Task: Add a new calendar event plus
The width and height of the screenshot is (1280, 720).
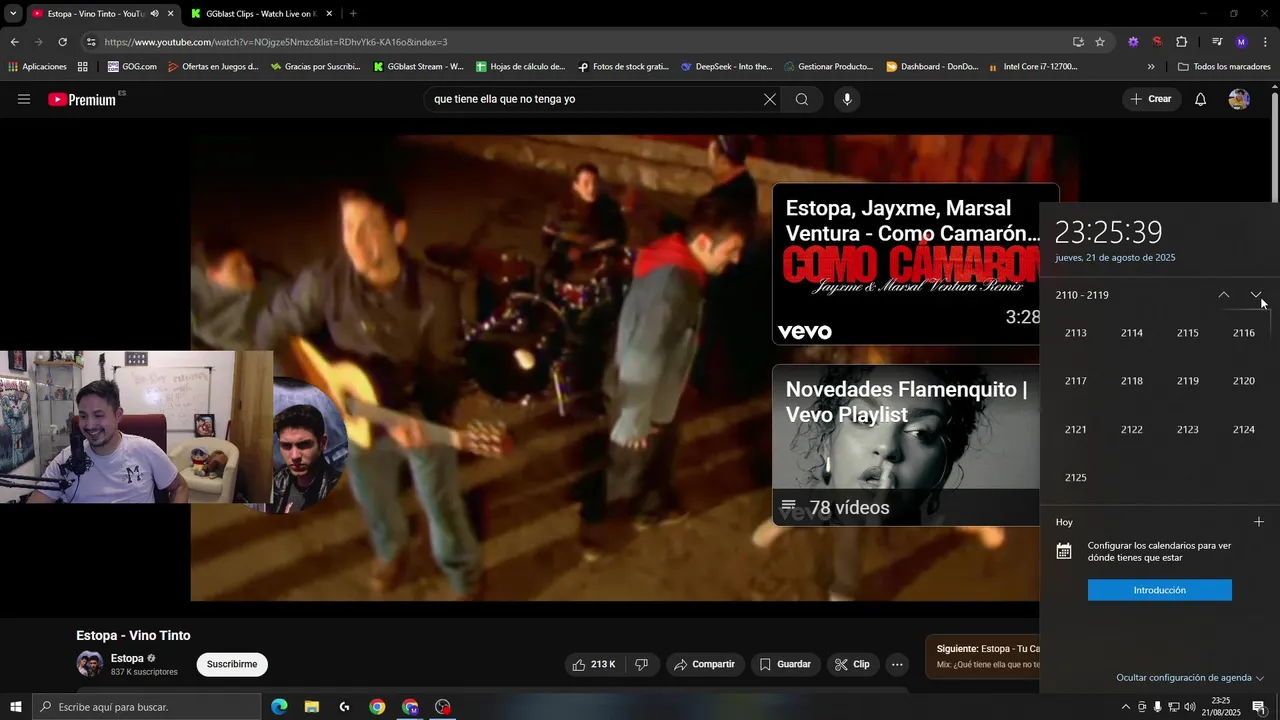Action: point(1259,522)
